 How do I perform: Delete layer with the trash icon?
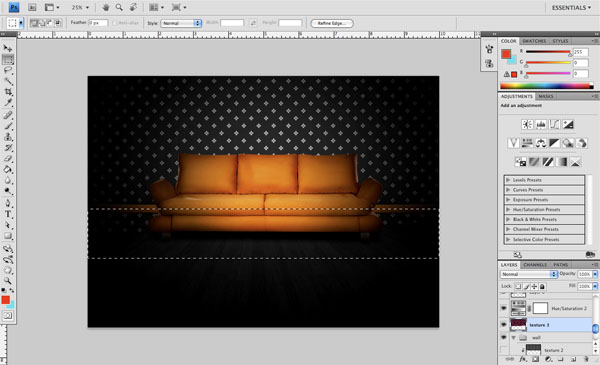[586, 359]
